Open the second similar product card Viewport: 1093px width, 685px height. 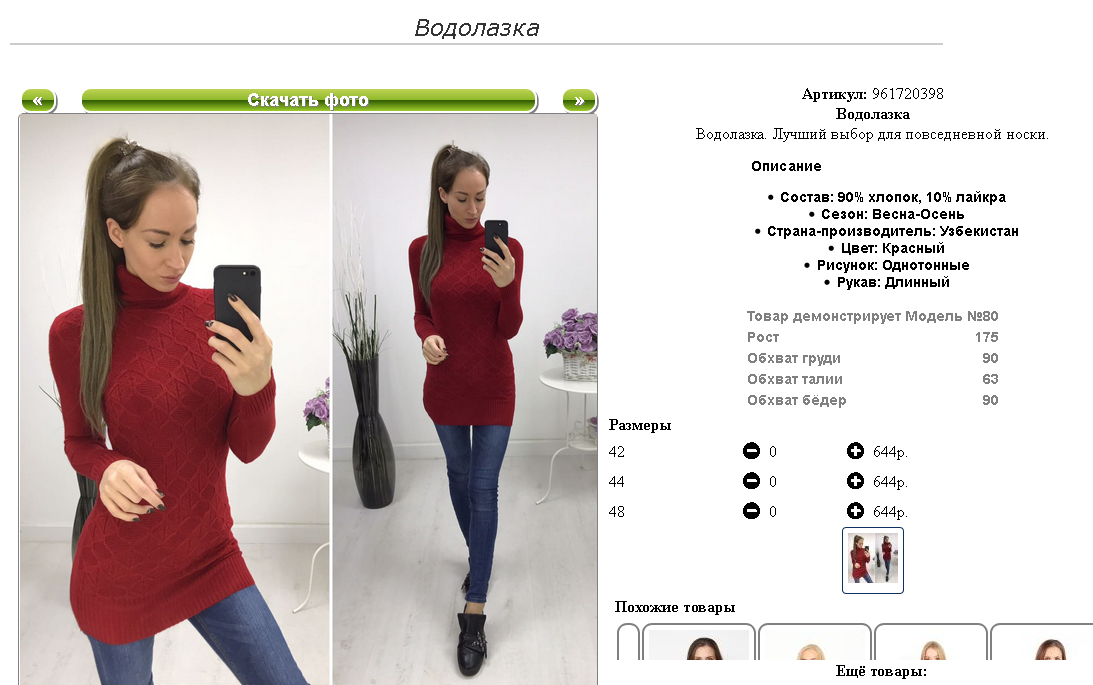coord(814,642)
